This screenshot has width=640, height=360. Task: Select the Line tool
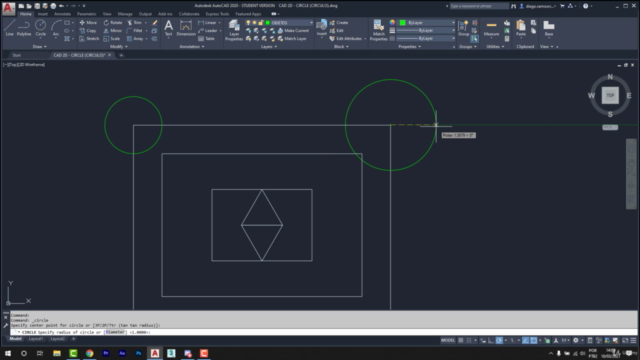coord(9,28)
